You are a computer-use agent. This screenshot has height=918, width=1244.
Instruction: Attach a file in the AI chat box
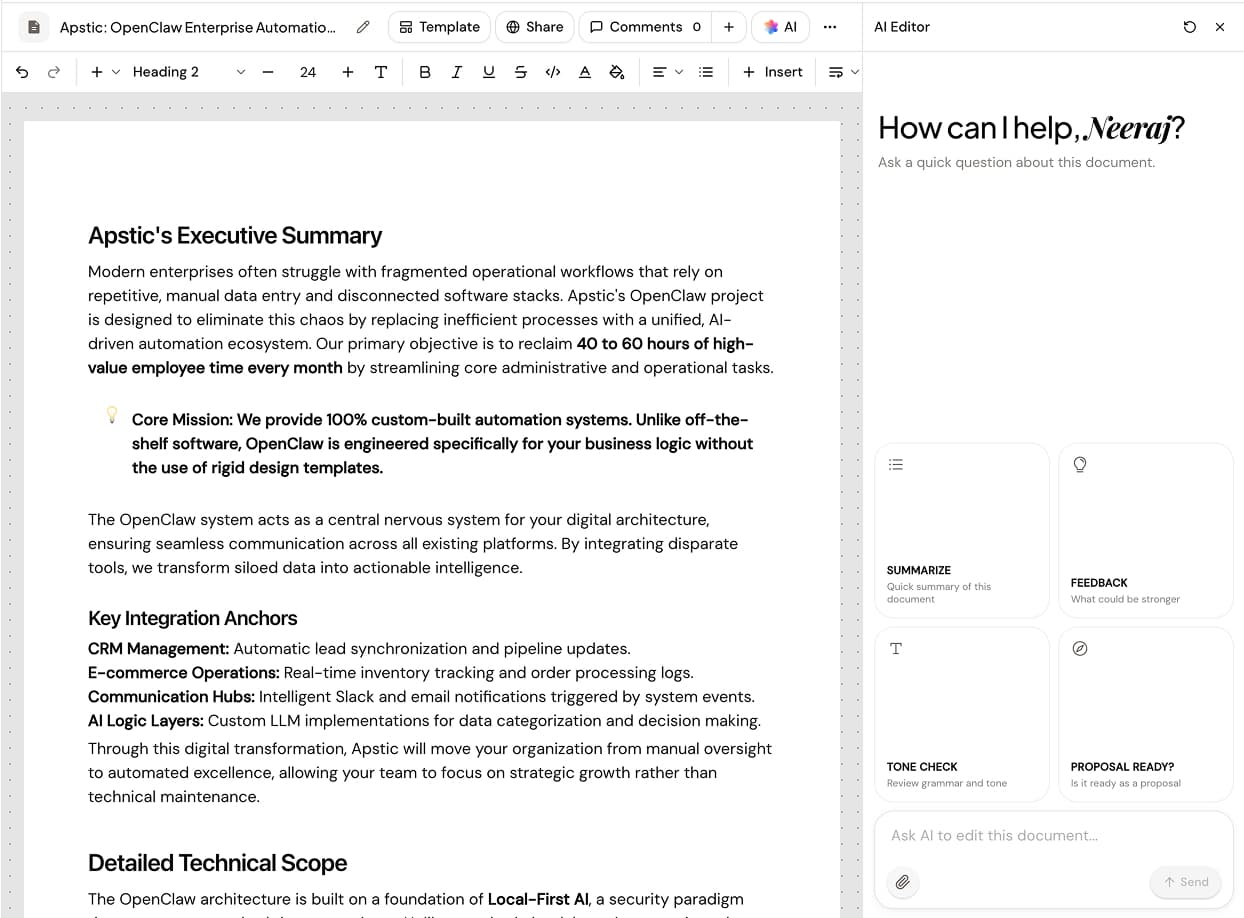(x=902, y=883)
